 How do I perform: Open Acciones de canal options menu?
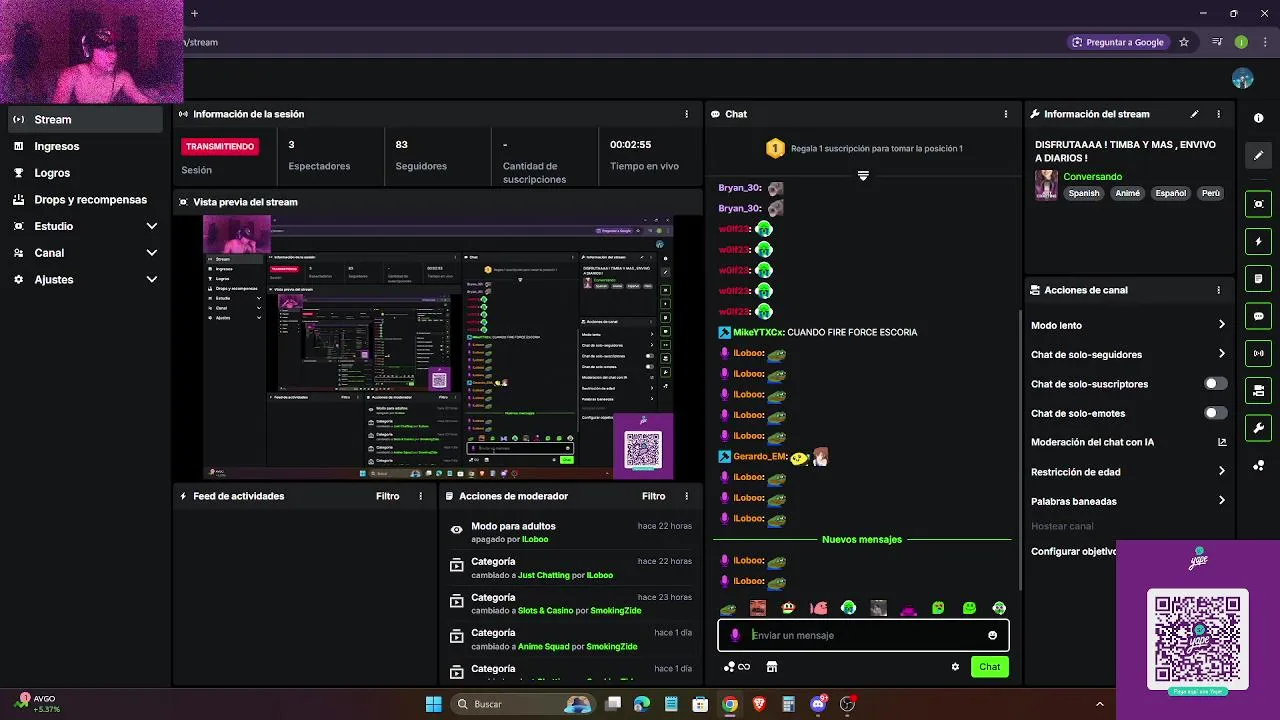click(x=1218, y=290)
